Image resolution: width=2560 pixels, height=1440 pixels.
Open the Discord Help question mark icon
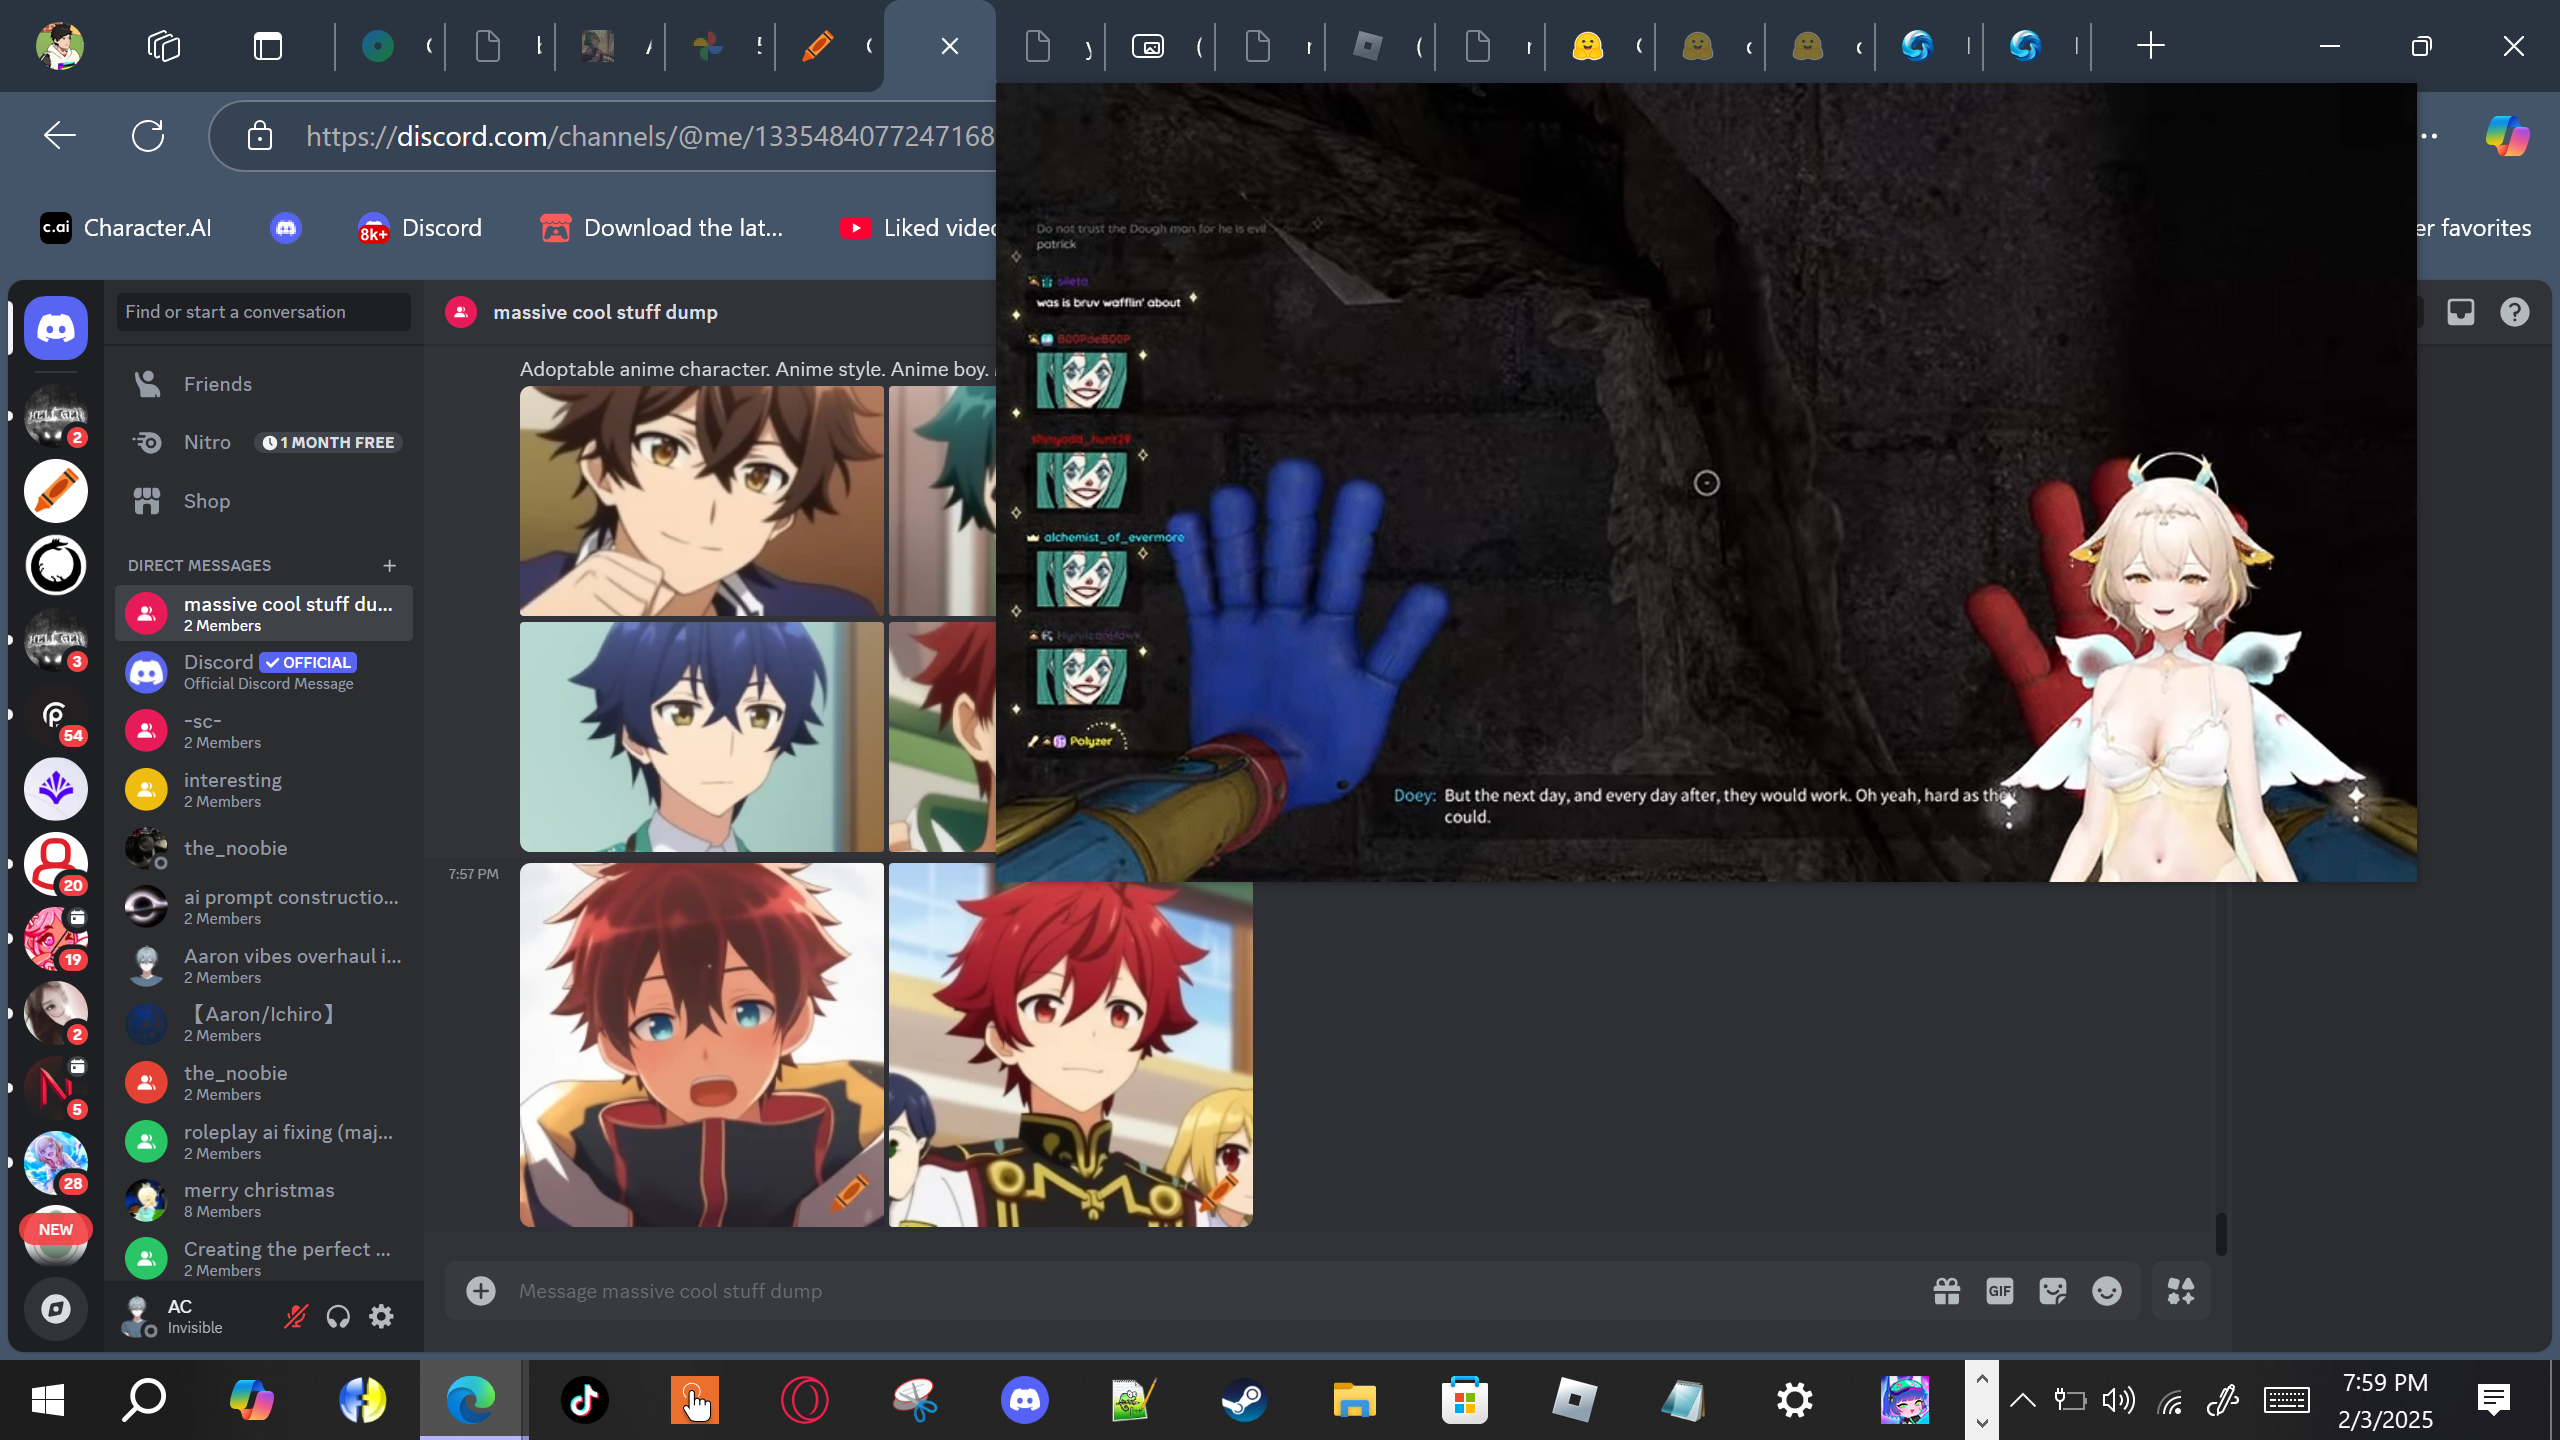tap(2515, 312)
